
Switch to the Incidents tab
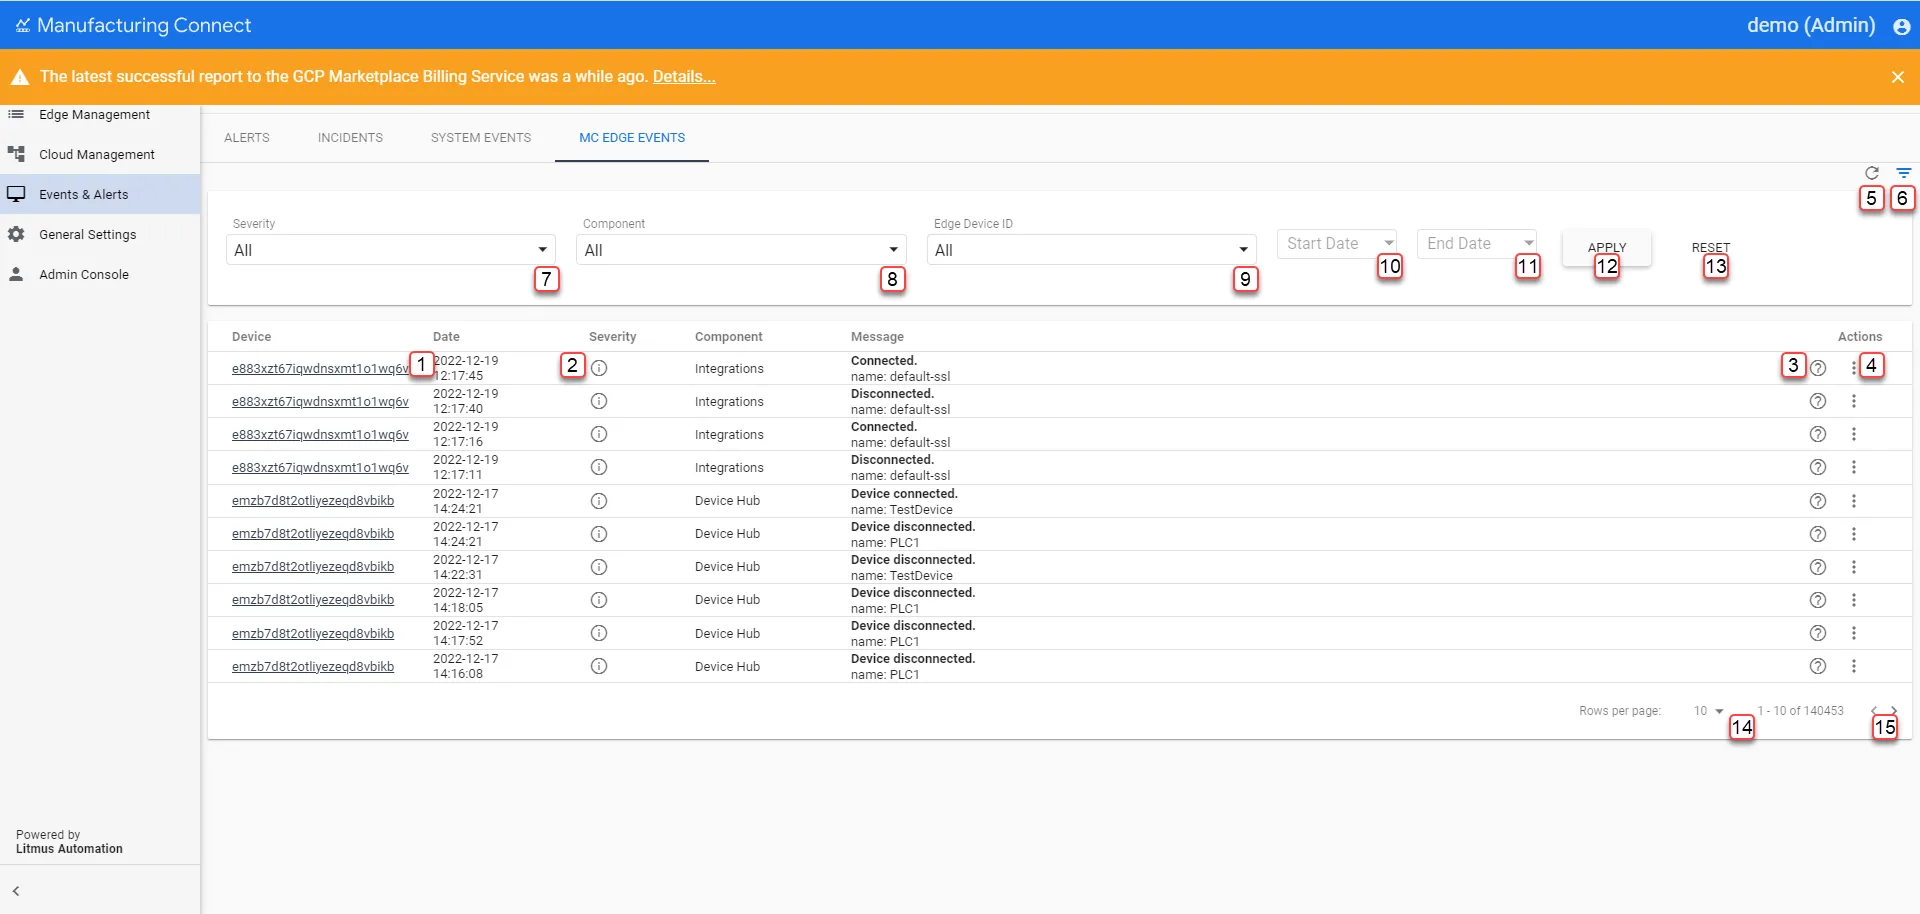point(350,138)
